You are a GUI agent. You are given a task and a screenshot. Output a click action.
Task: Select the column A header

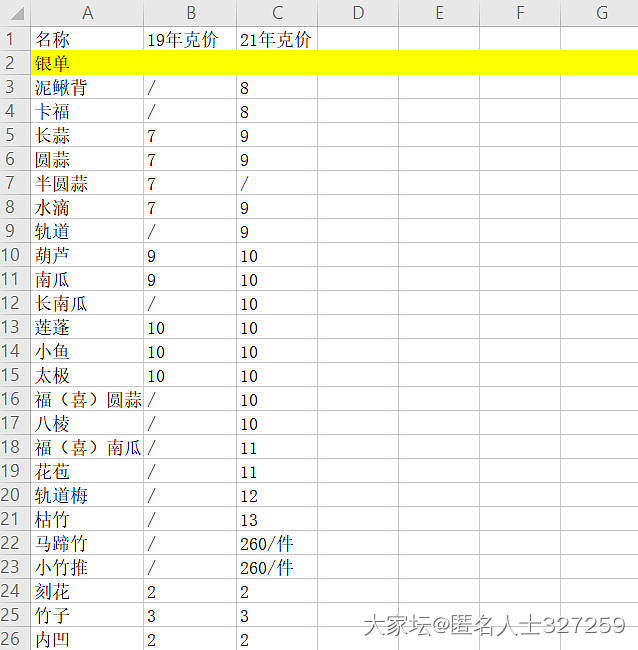pos(87,13)
